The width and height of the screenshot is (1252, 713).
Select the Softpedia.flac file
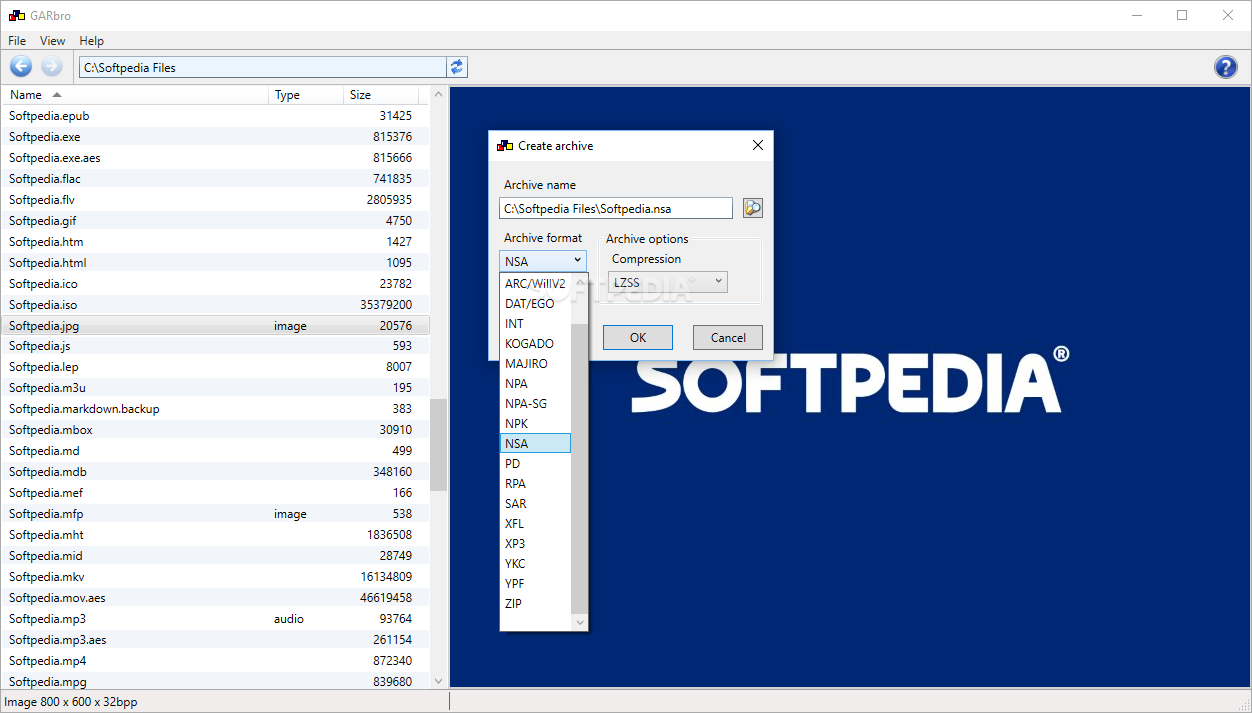(214, 179)
